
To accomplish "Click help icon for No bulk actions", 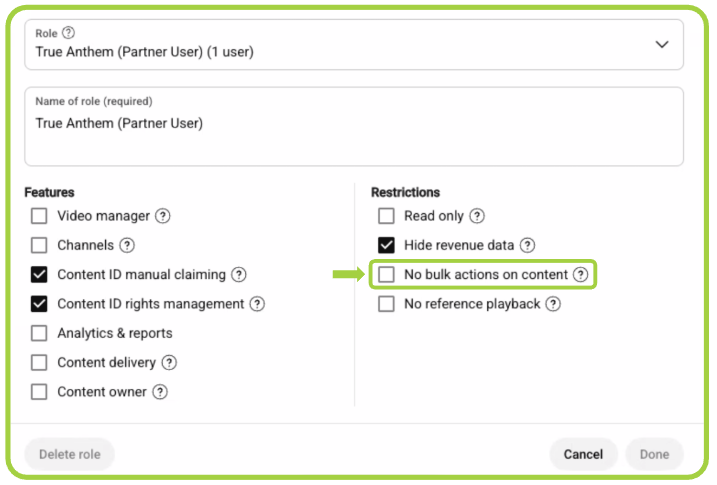I will [x=581, y=274].
